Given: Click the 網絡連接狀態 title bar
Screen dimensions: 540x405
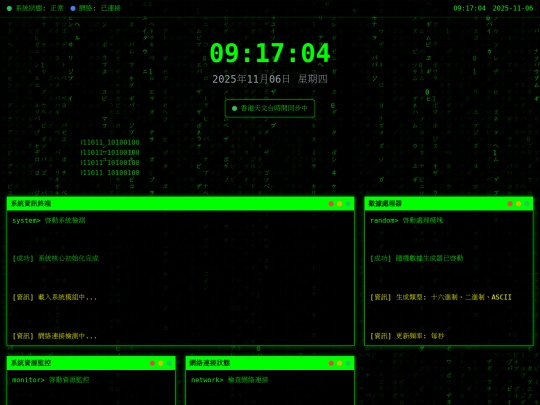Looking at the screenshot, I should (270, 363).
